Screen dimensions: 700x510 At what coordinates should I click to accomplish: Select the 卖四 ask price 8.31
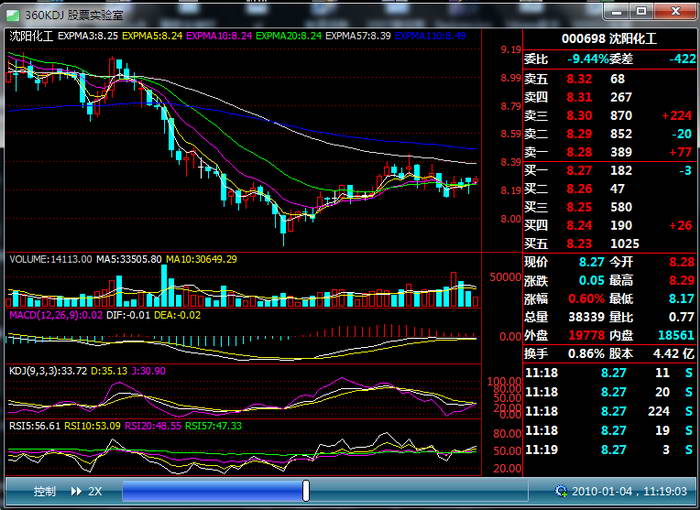579,97
